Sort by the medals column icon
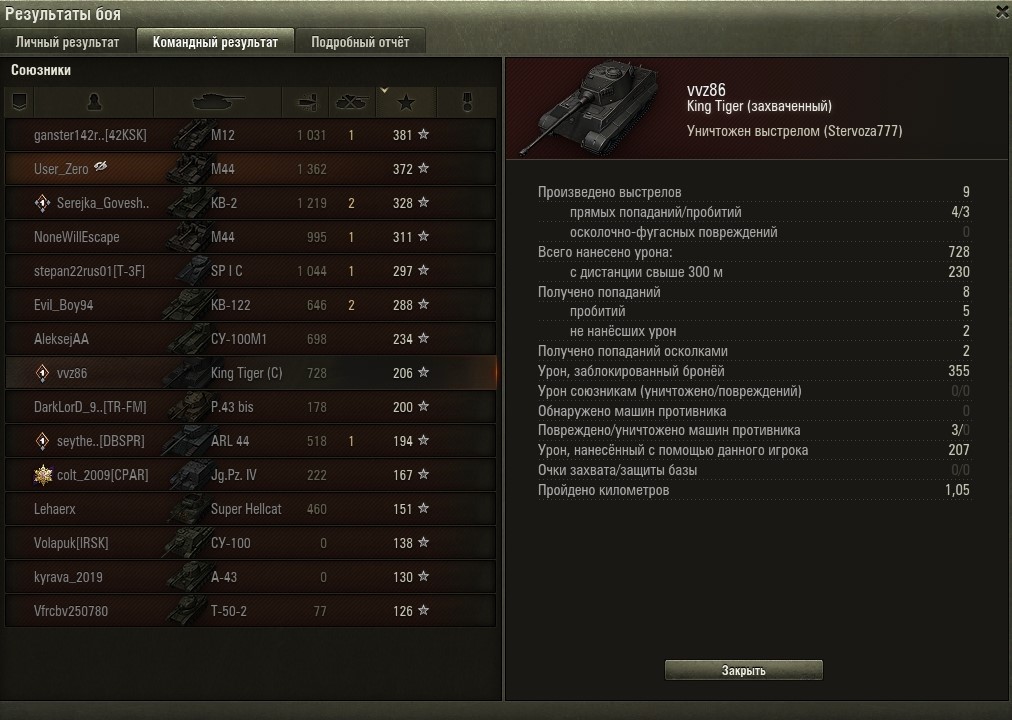This screenshot has height=720, width=1012. pyautogui.click(x=467, y=102)
